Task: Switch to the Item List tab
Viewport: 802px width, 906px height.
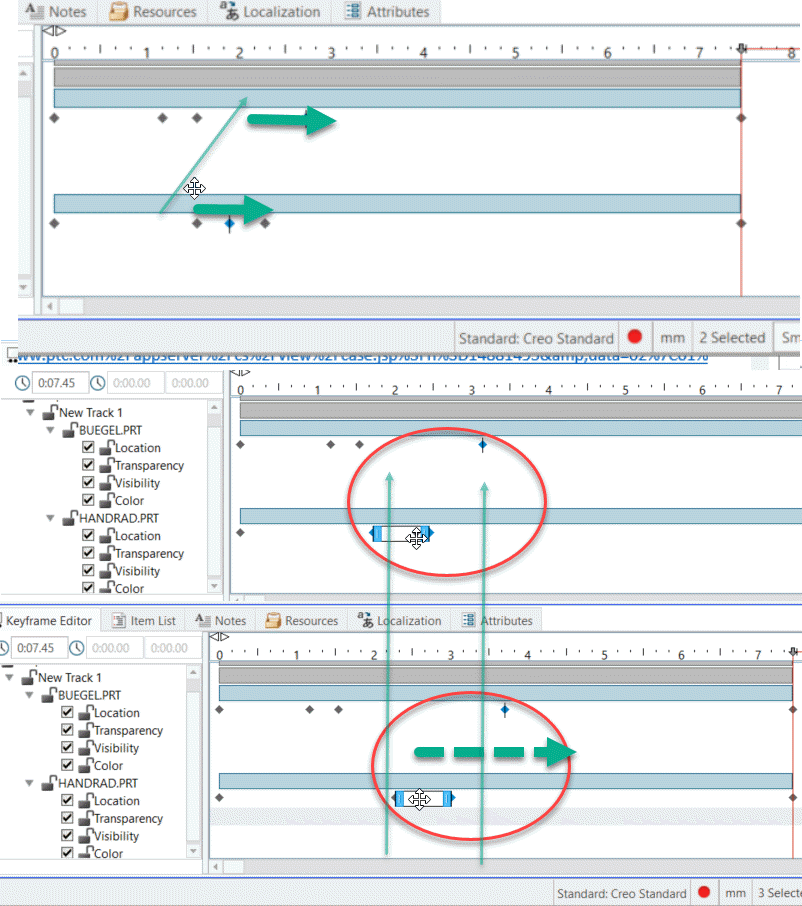Action: pyautogui.click(x=144, y=621)
